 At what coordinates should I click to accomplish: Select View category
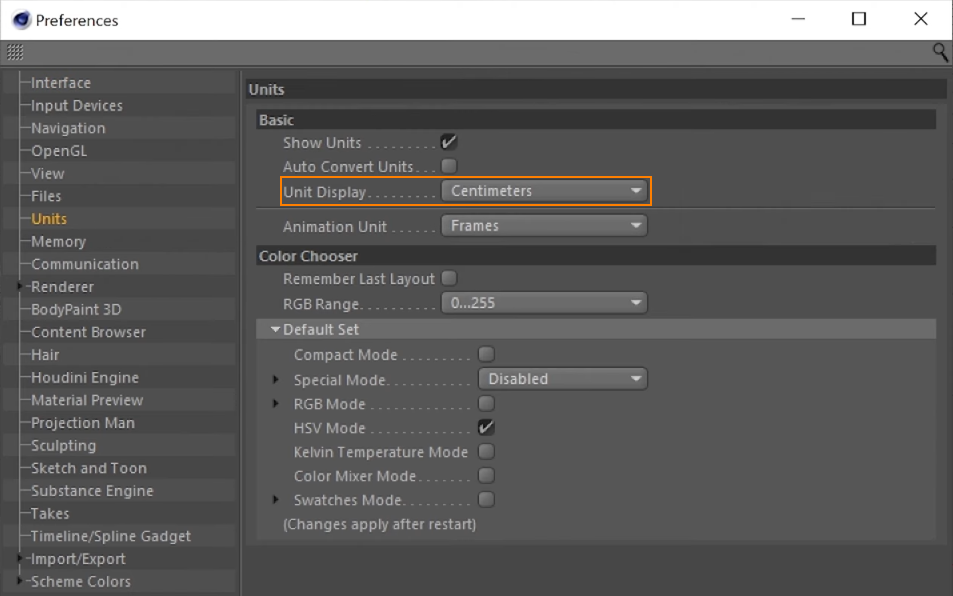tap(47, 174)
